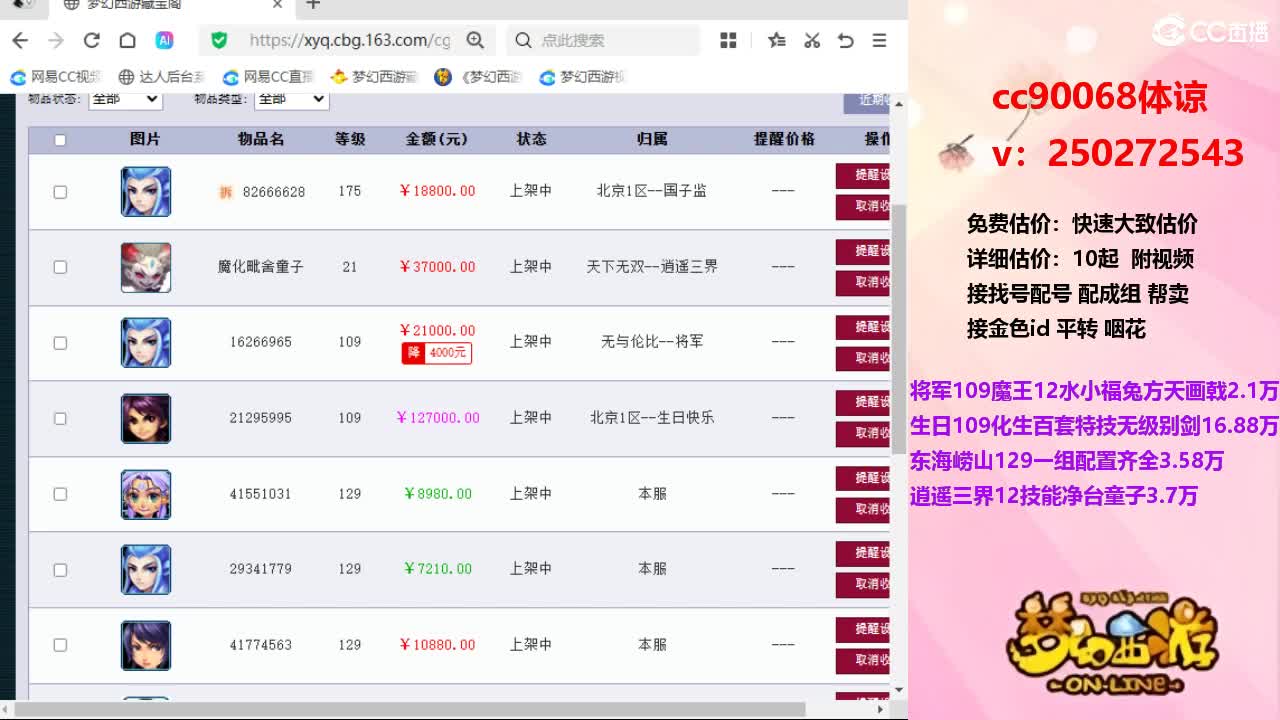1280x720 pixels.
Task: Click item name 41774563
Action: (260, 645)
